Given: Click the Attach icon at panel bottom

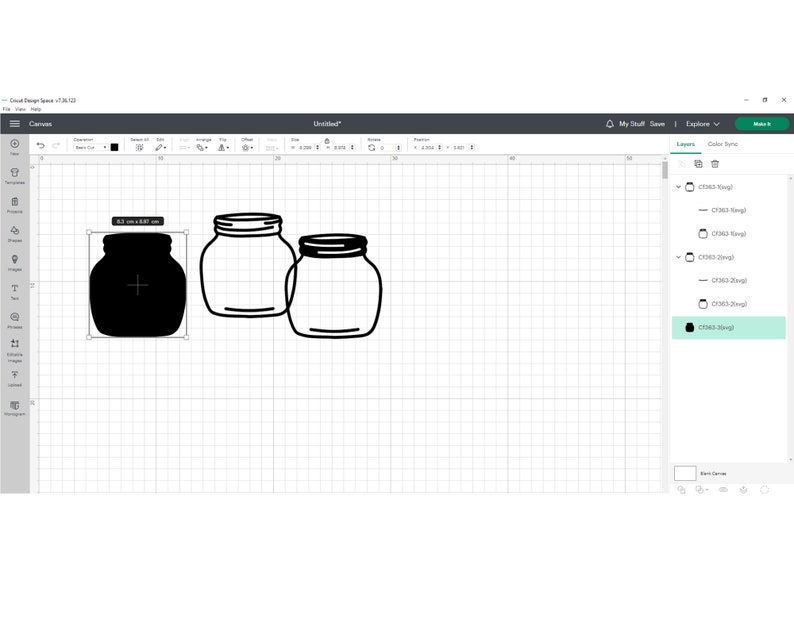Looking at the screenshot, I should tap(723, 490).
